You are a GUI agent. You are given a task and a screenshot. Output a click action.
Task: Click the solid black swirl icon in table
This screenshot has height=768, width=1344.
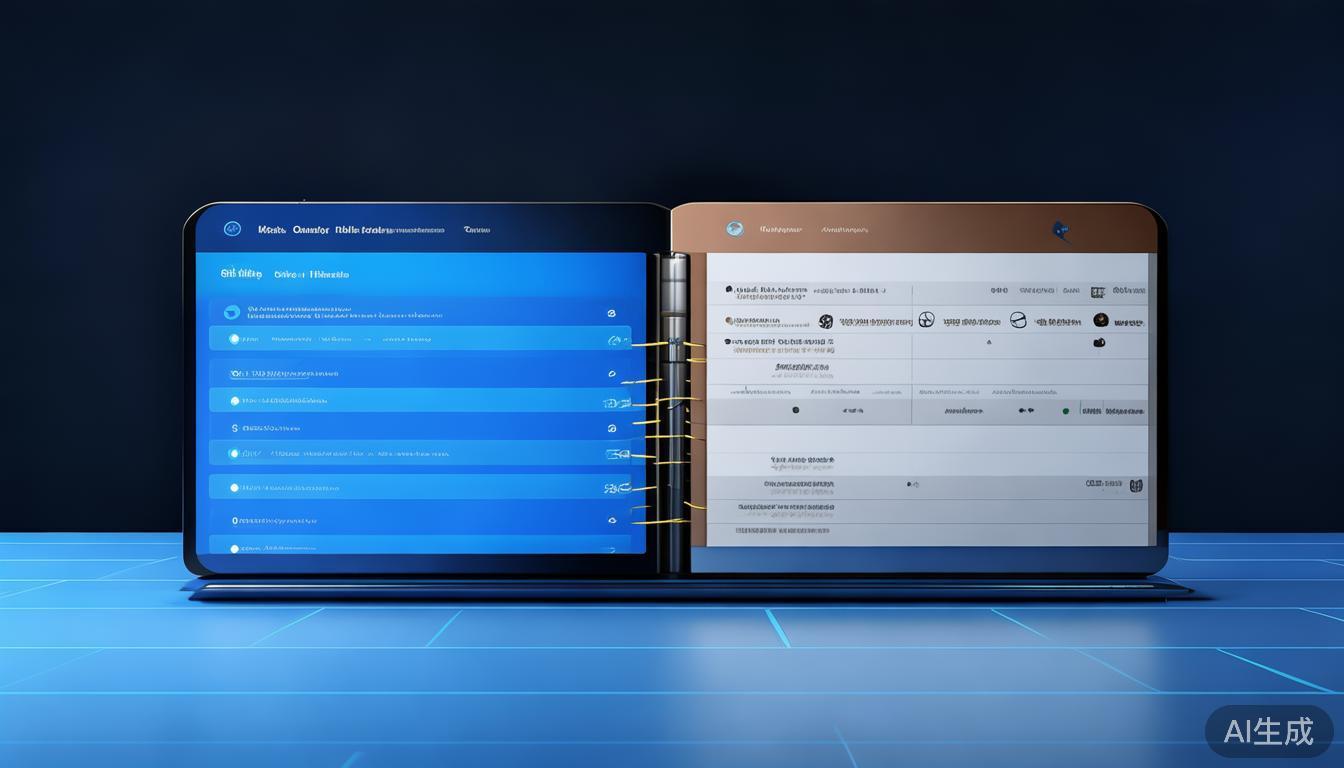click(825, 321)
